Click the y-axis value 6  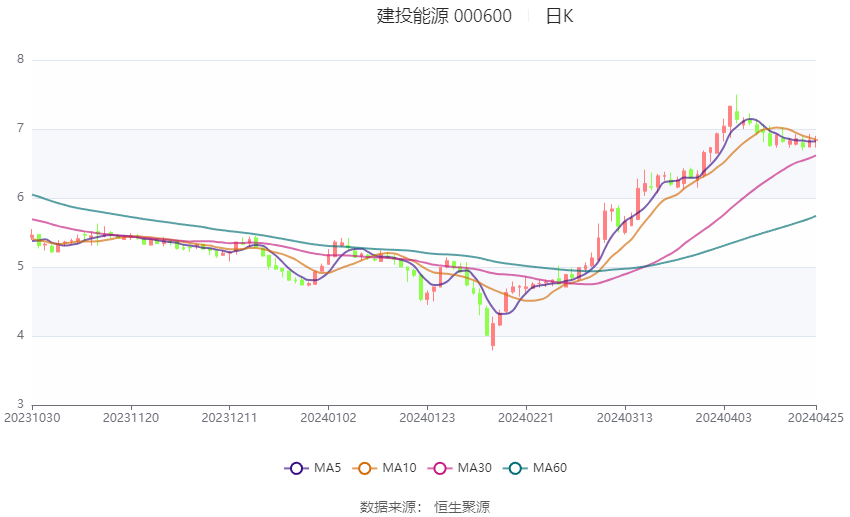21,197
